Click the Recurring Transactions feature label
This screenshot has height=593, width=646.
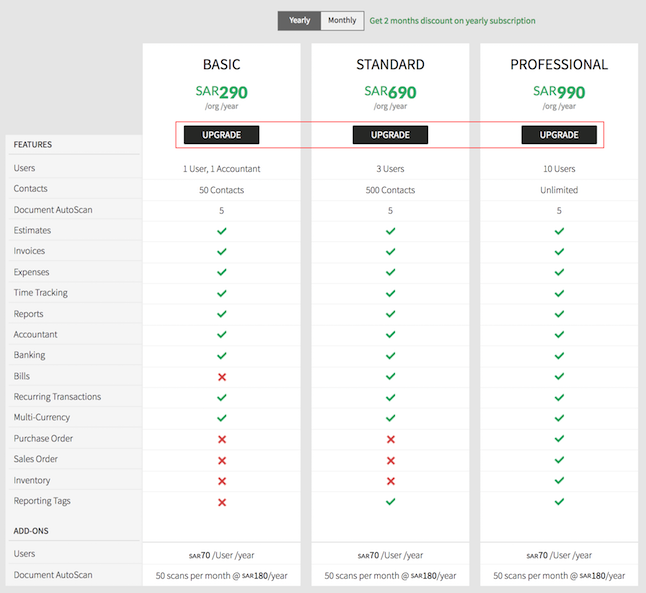click(57, 396)
